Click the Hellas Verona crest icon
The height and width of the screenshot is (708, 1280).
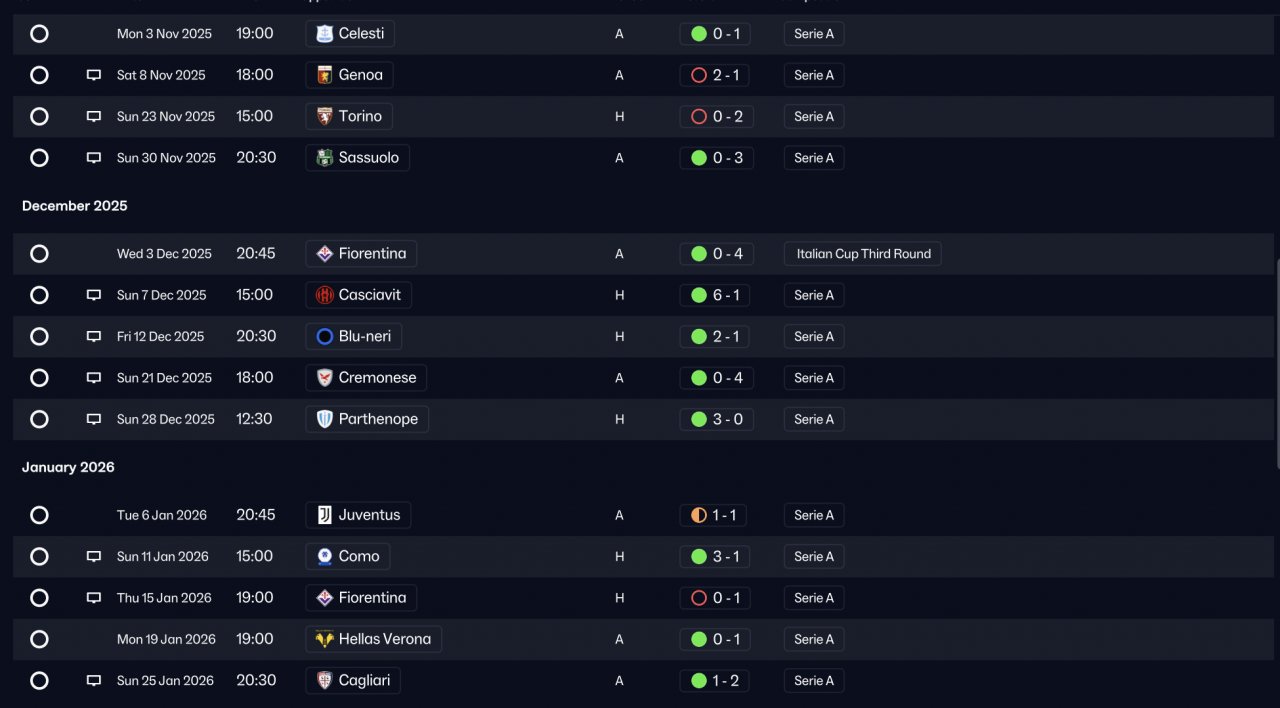(x=324, y=639)
